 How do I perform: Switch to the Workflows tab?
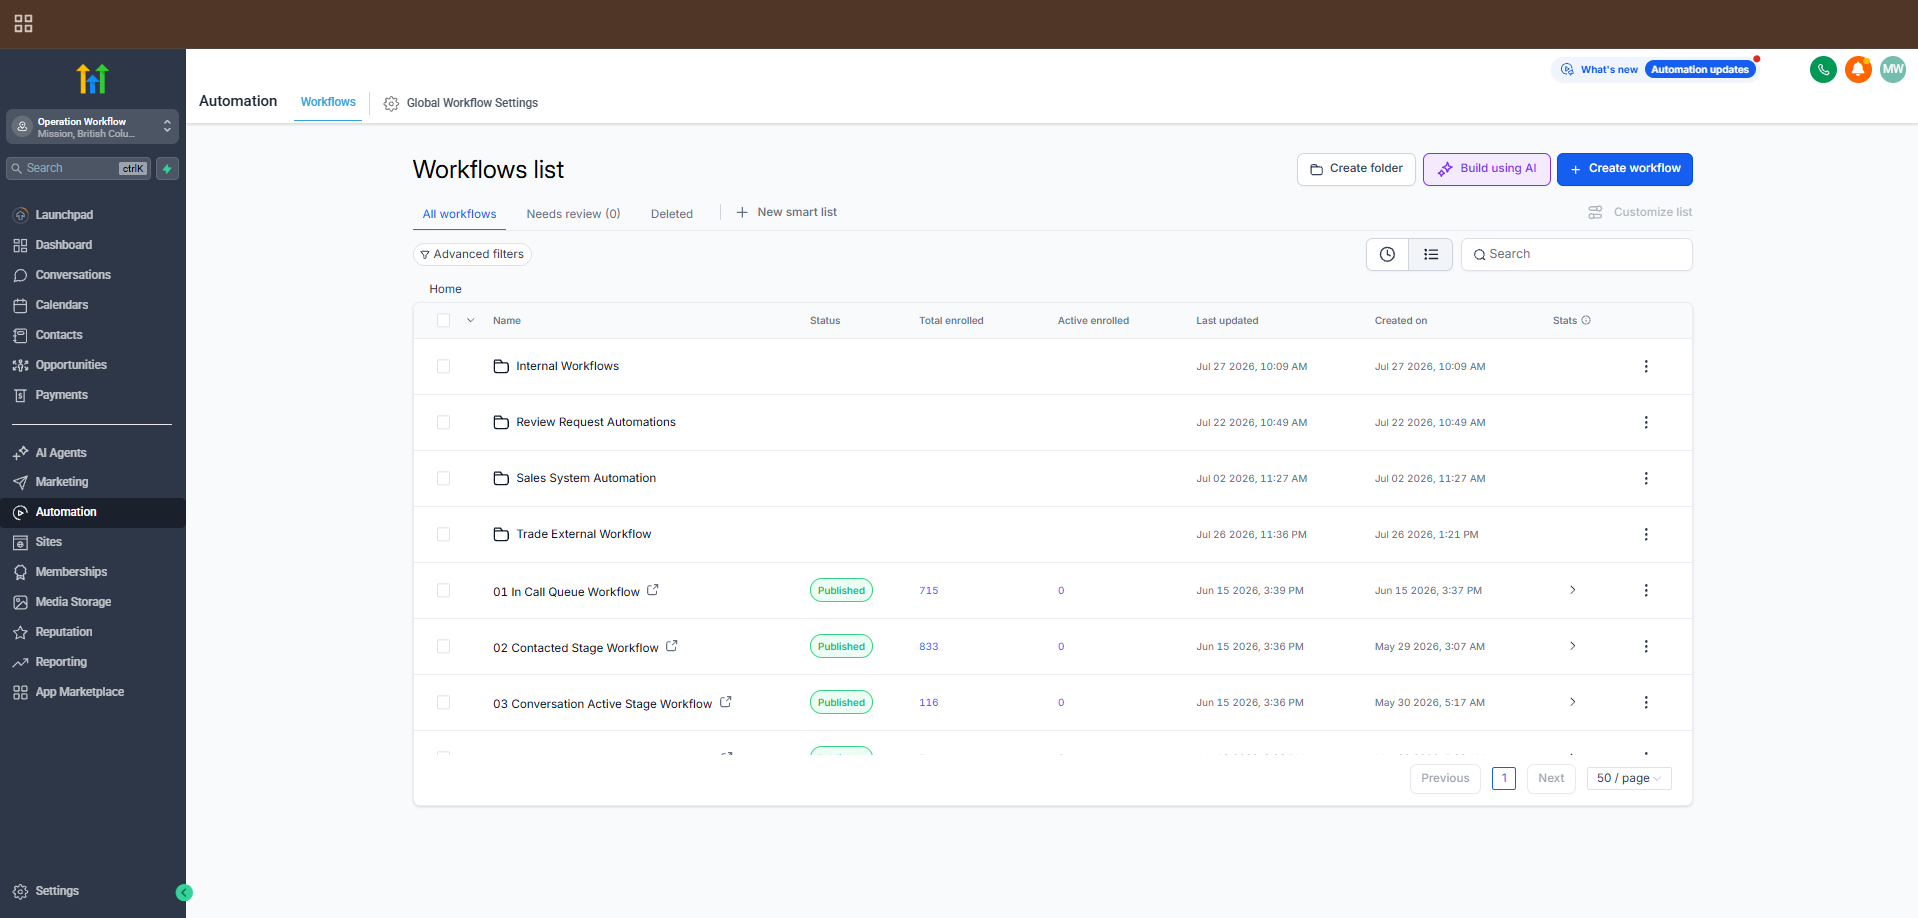[328, 102]
